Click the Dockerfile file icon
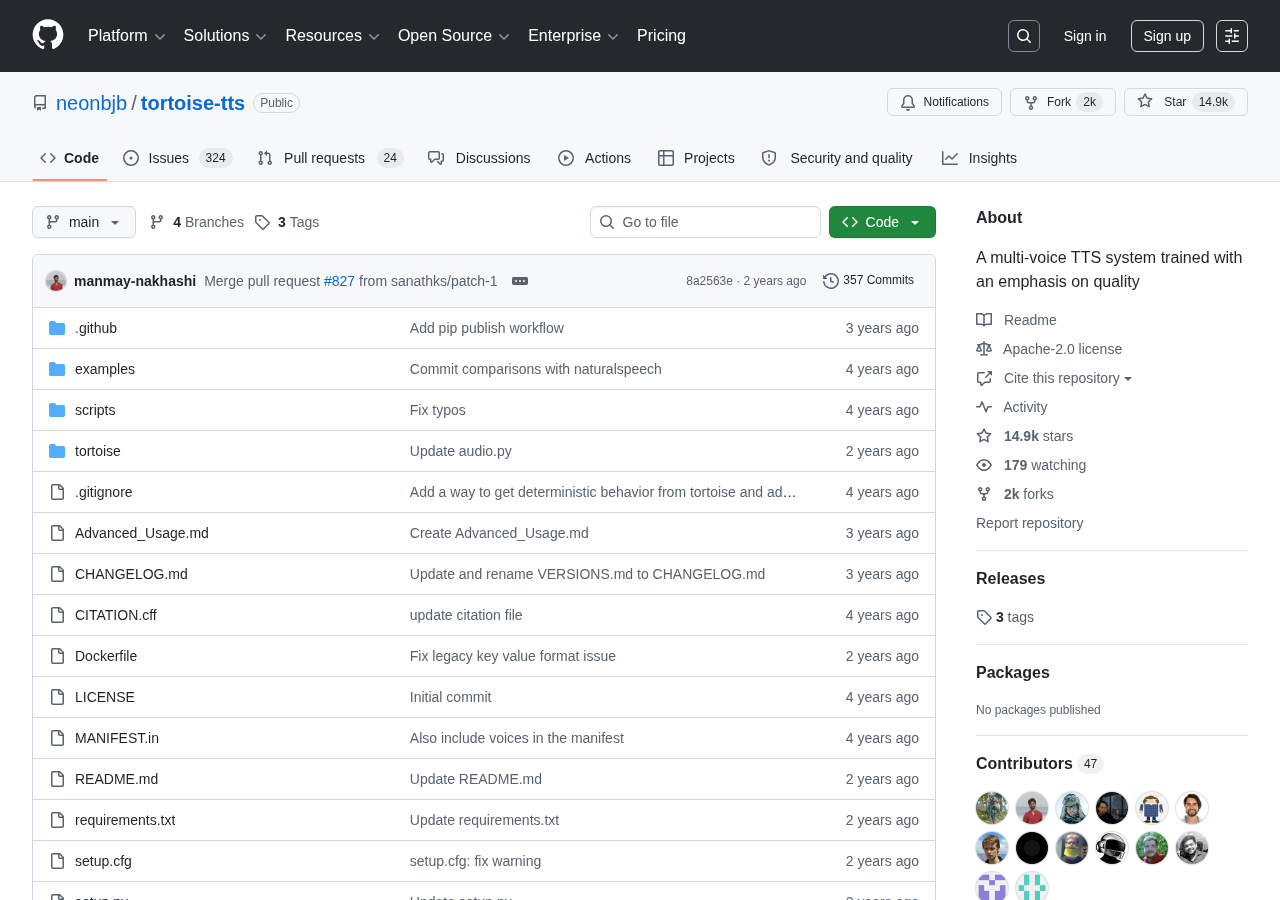Image resolution: width=1280 pixels, height=900 pixels. click(x=57, y=656)
